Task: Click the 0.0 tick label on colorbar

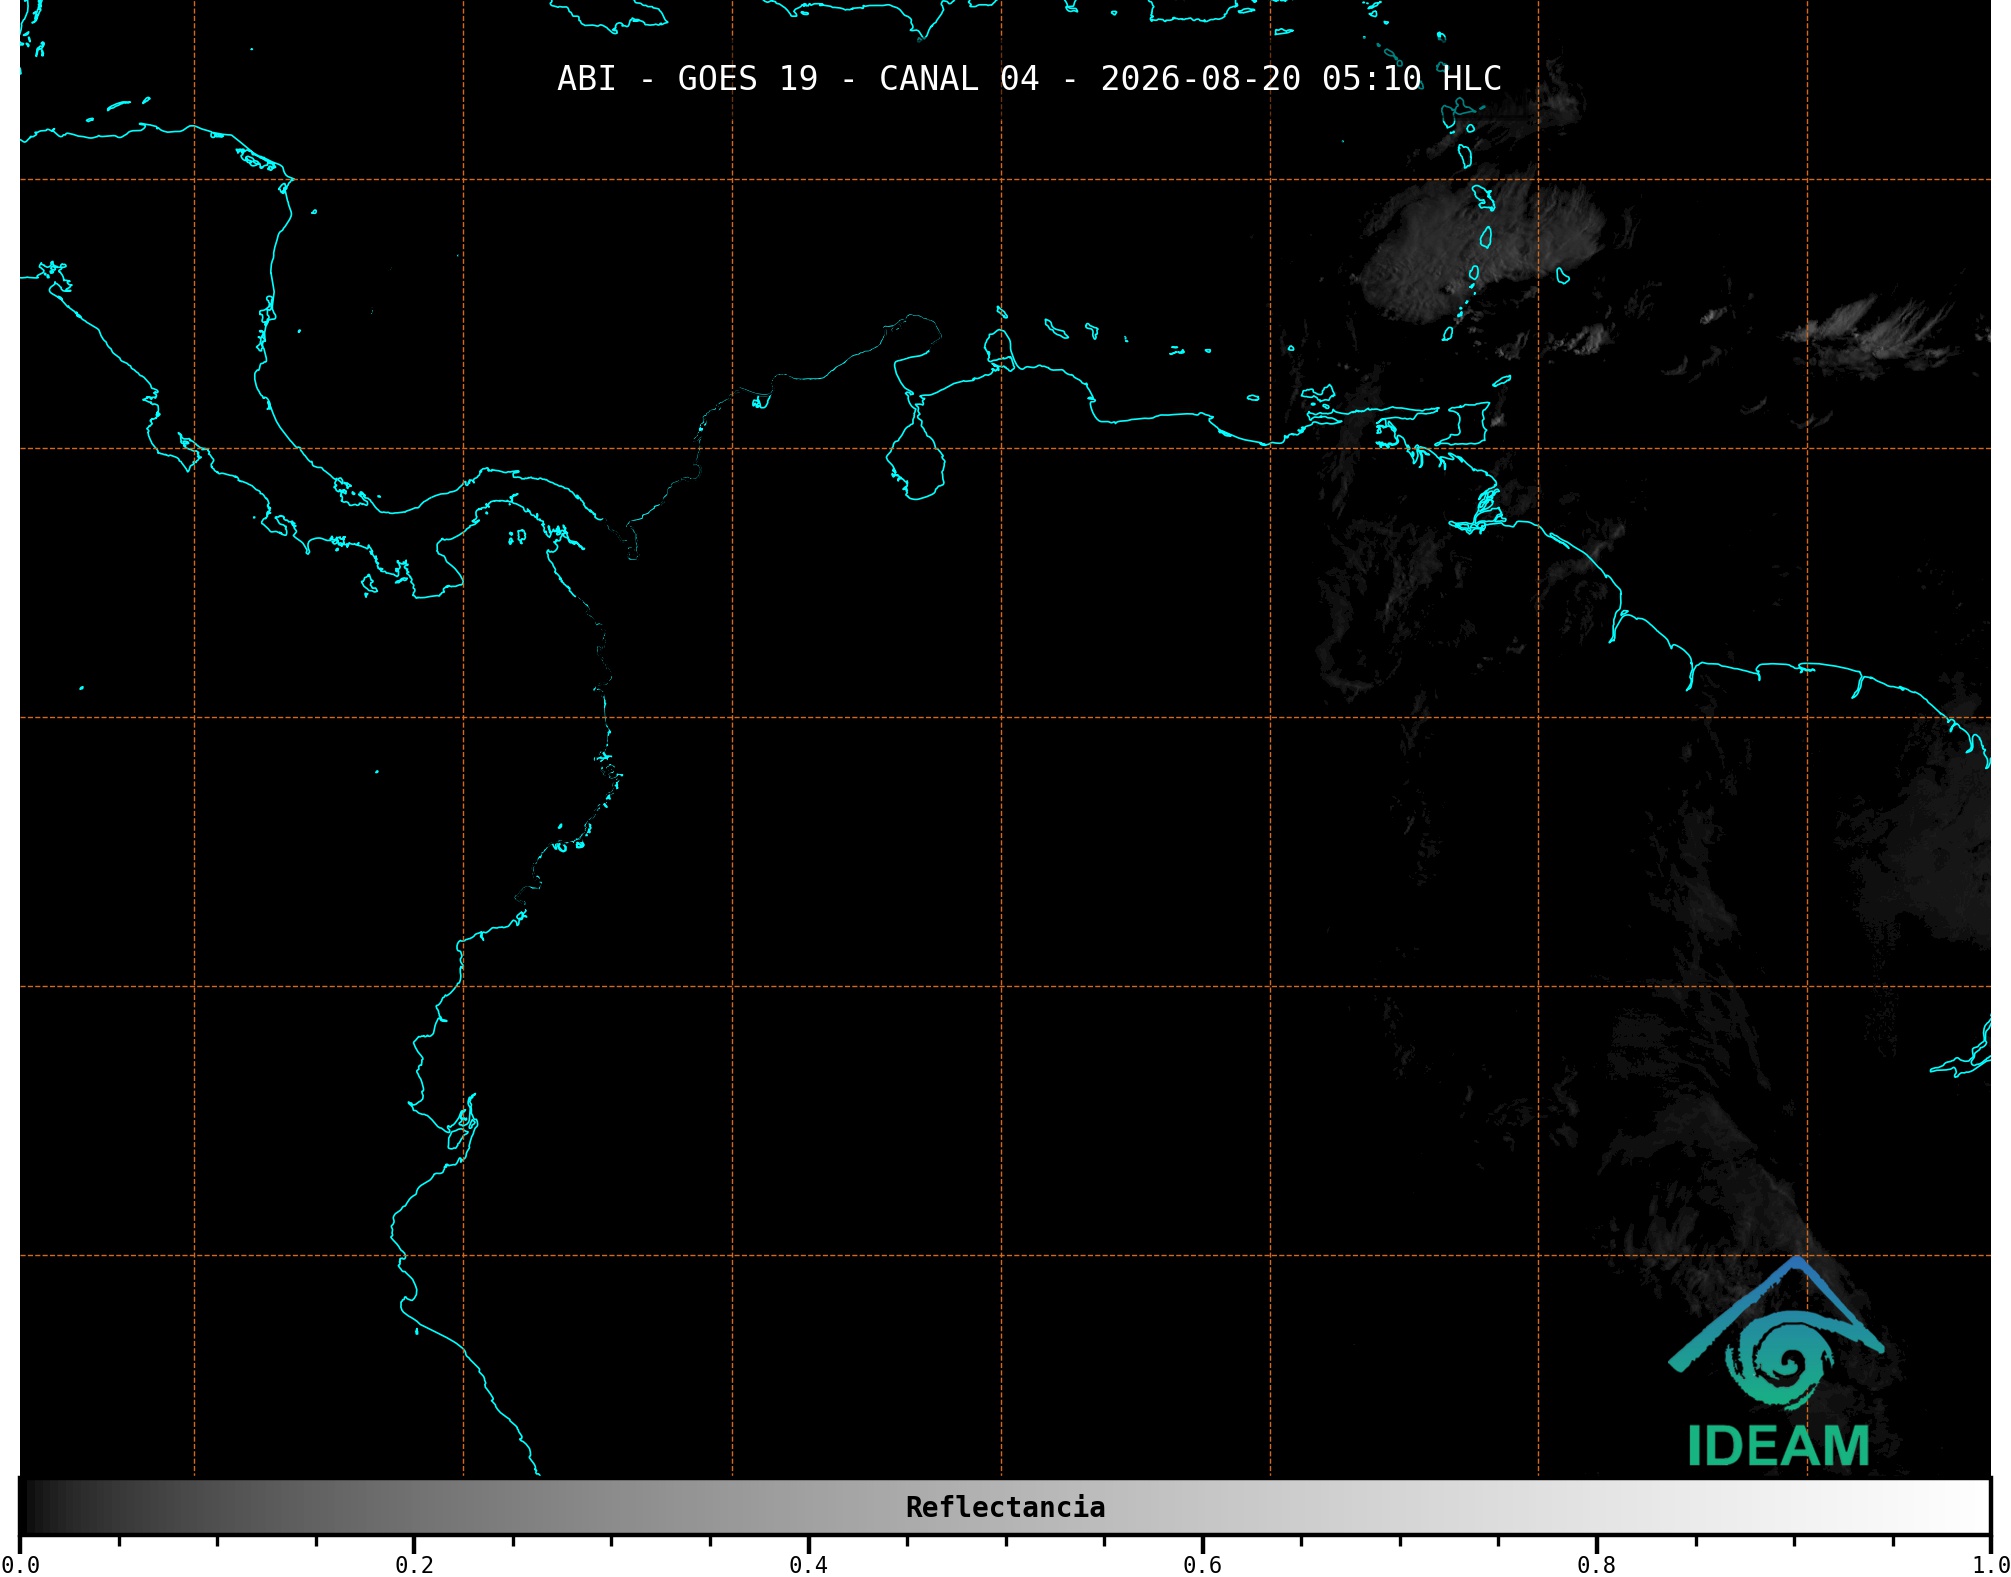Action: point(20,1564)
